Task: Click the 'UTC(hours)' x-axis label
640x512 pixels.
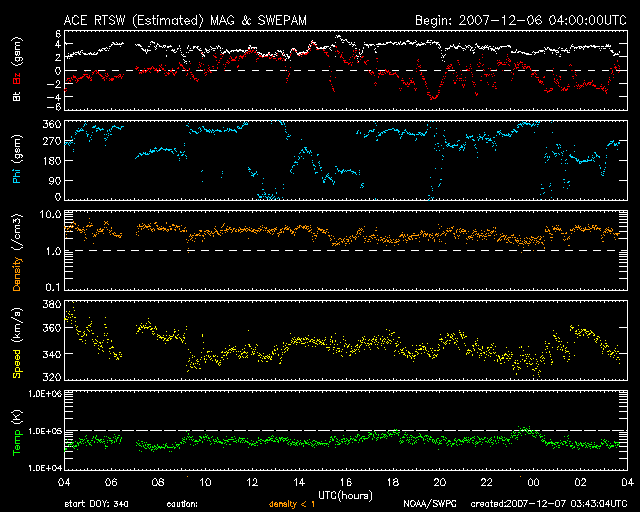Action: click(x=345, y=496)
